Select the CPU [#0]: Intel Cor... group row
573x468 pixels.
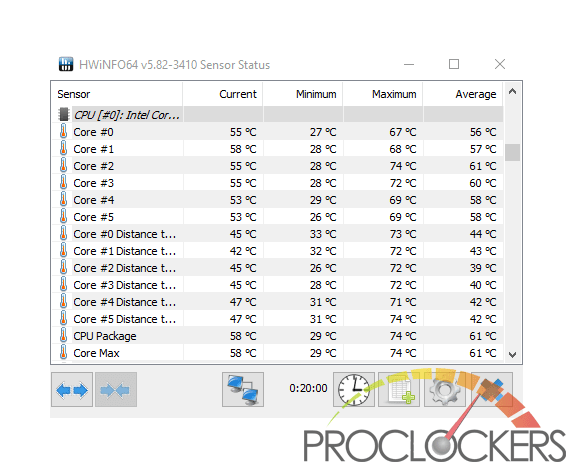[277, 115]
